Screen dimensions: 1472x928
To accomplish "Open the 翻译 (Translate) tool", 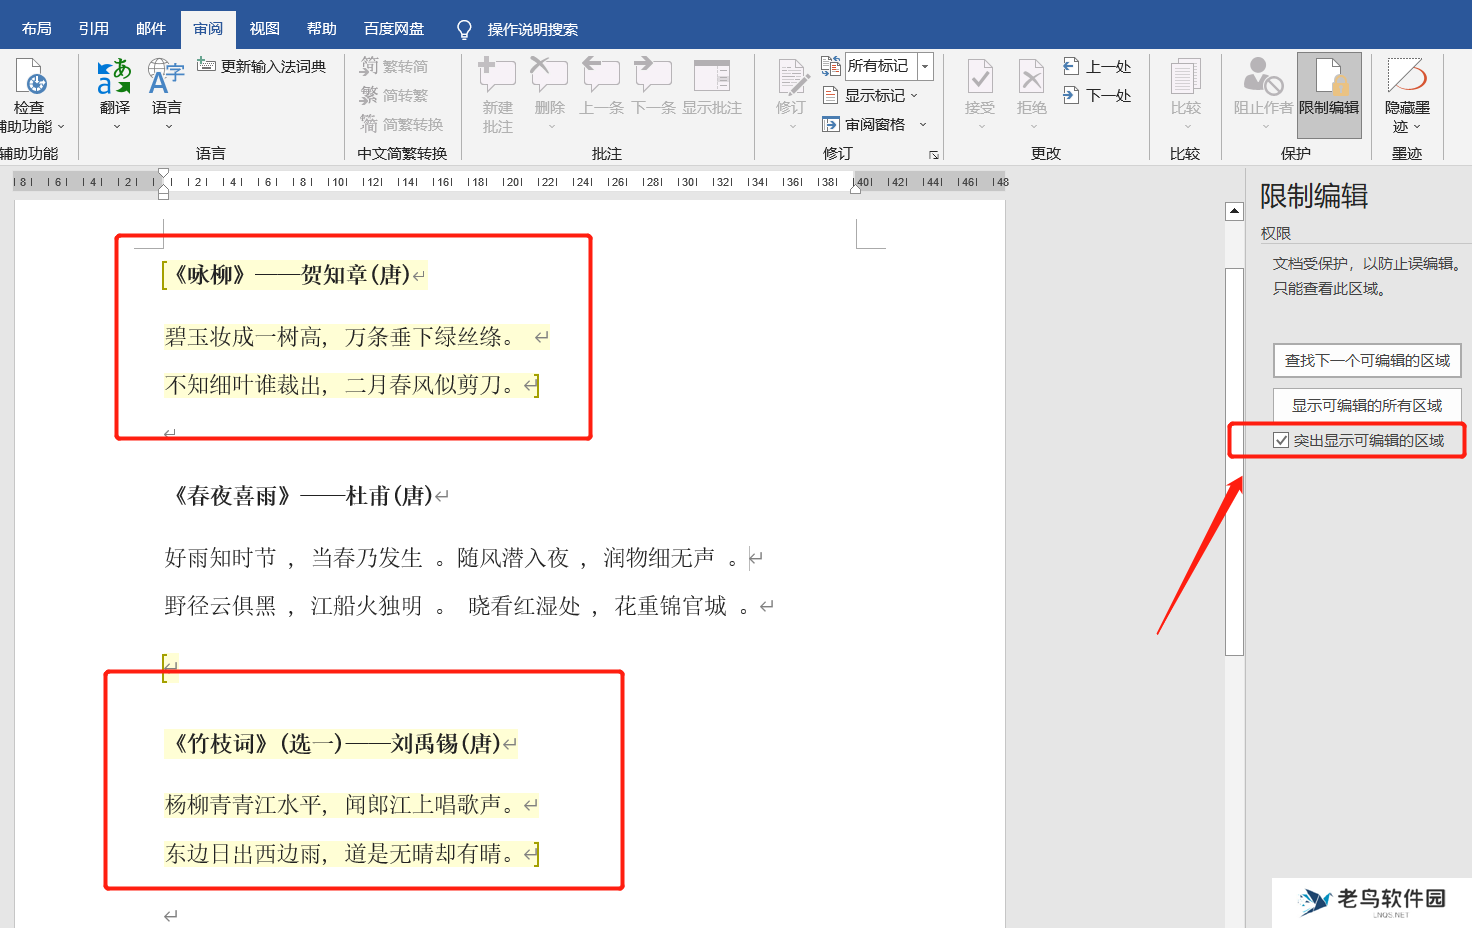I will (x=113, y=90).
